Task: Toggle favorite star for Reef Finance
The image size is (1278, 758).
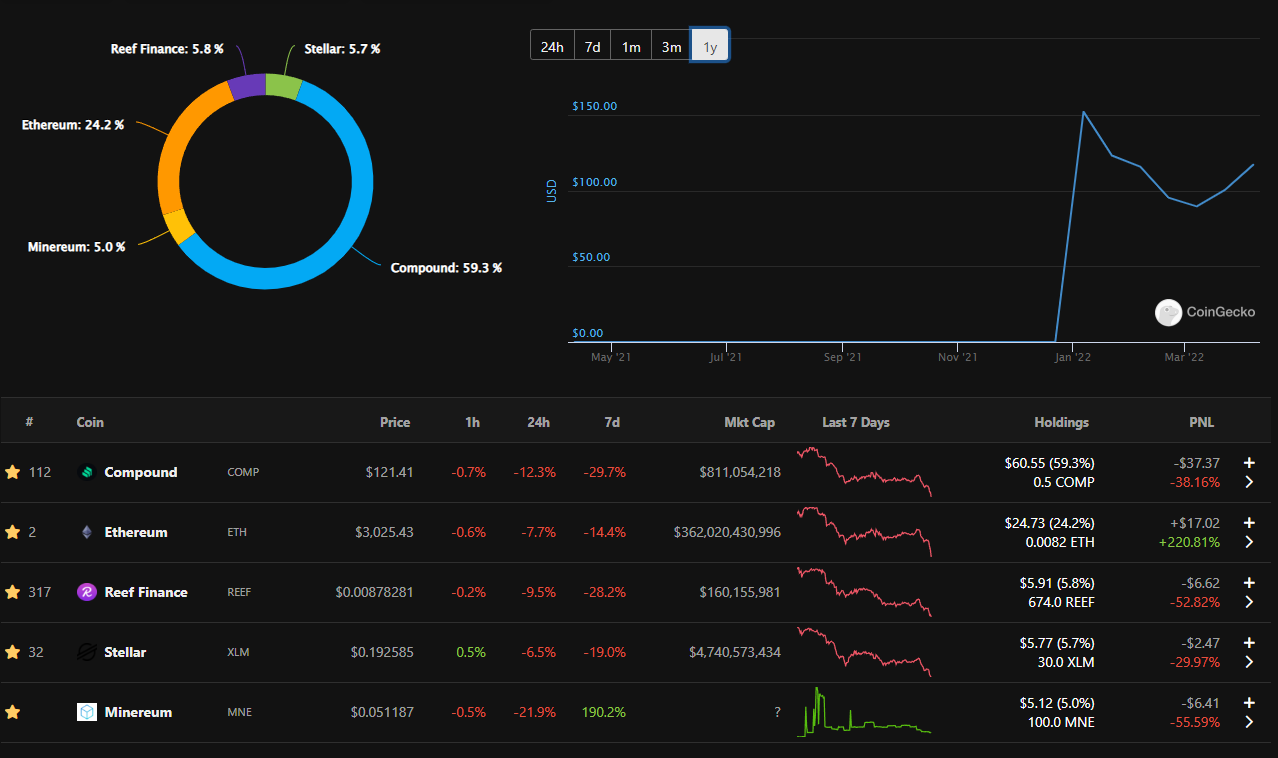Action: 13,592
